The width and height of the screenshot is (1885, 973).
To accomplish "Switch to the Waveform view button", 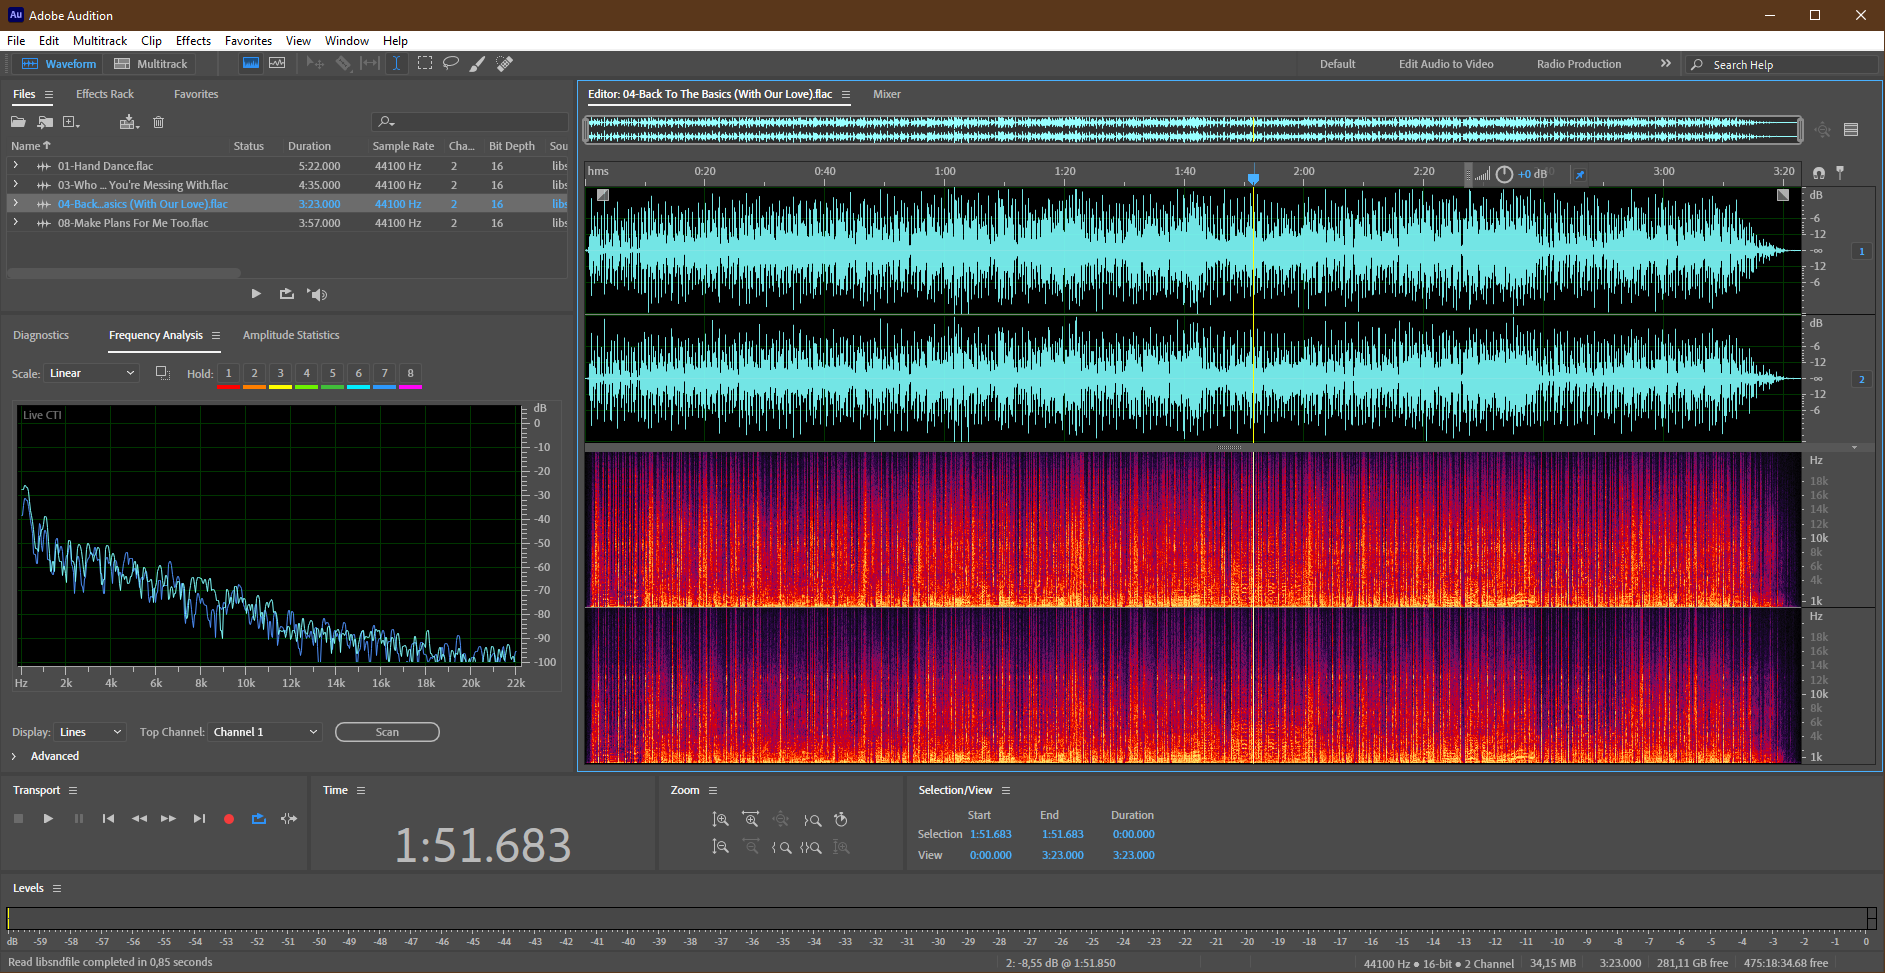I will click(59, 63).
